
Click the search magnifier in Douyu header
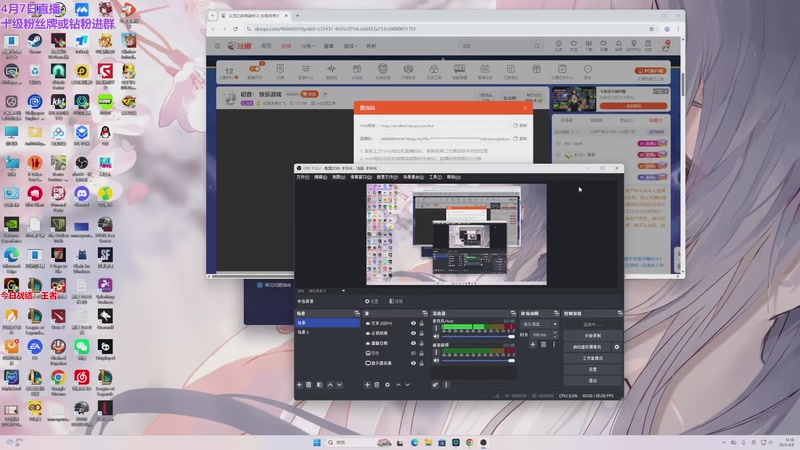tap(536, 46)
